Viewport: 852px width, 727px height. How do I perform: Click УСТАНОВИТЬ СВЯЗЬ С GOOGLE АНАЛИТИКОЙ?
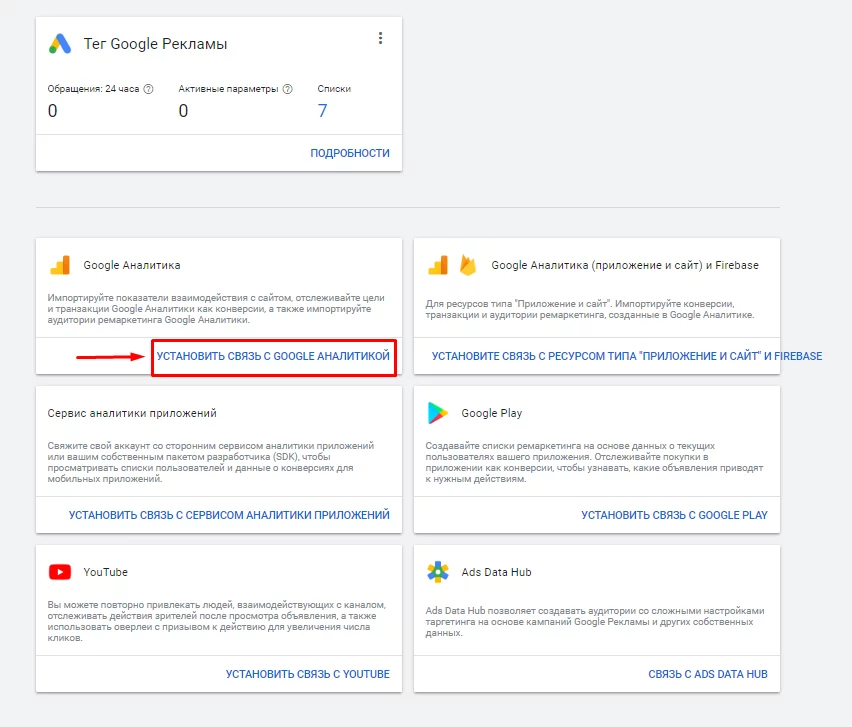pyautogui.click(x=273, y=356)
